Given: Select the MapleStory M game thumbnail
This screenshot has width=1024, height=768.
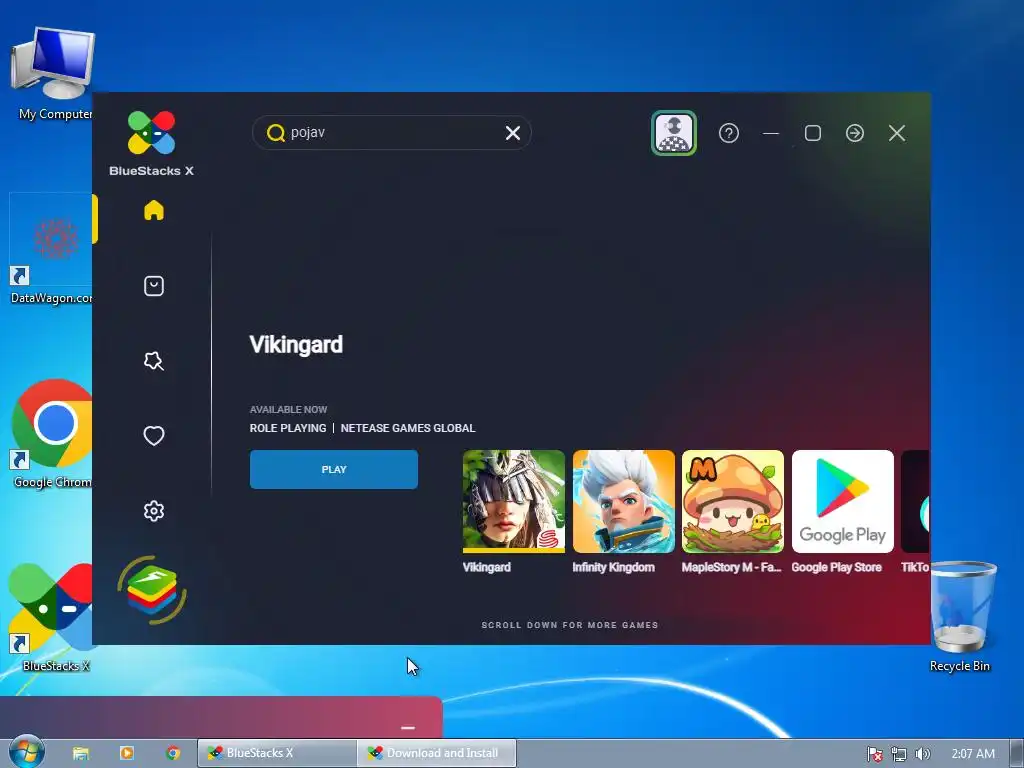Looking at the screenshot, I should 733,501.
